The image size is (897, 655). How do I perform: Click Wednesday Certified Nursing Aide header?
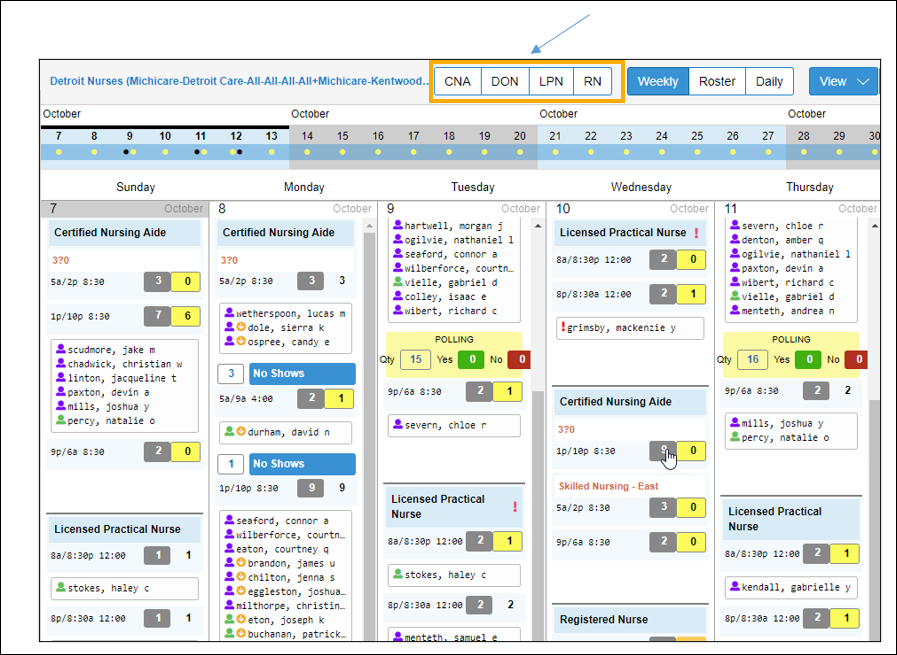coord(629,402)
